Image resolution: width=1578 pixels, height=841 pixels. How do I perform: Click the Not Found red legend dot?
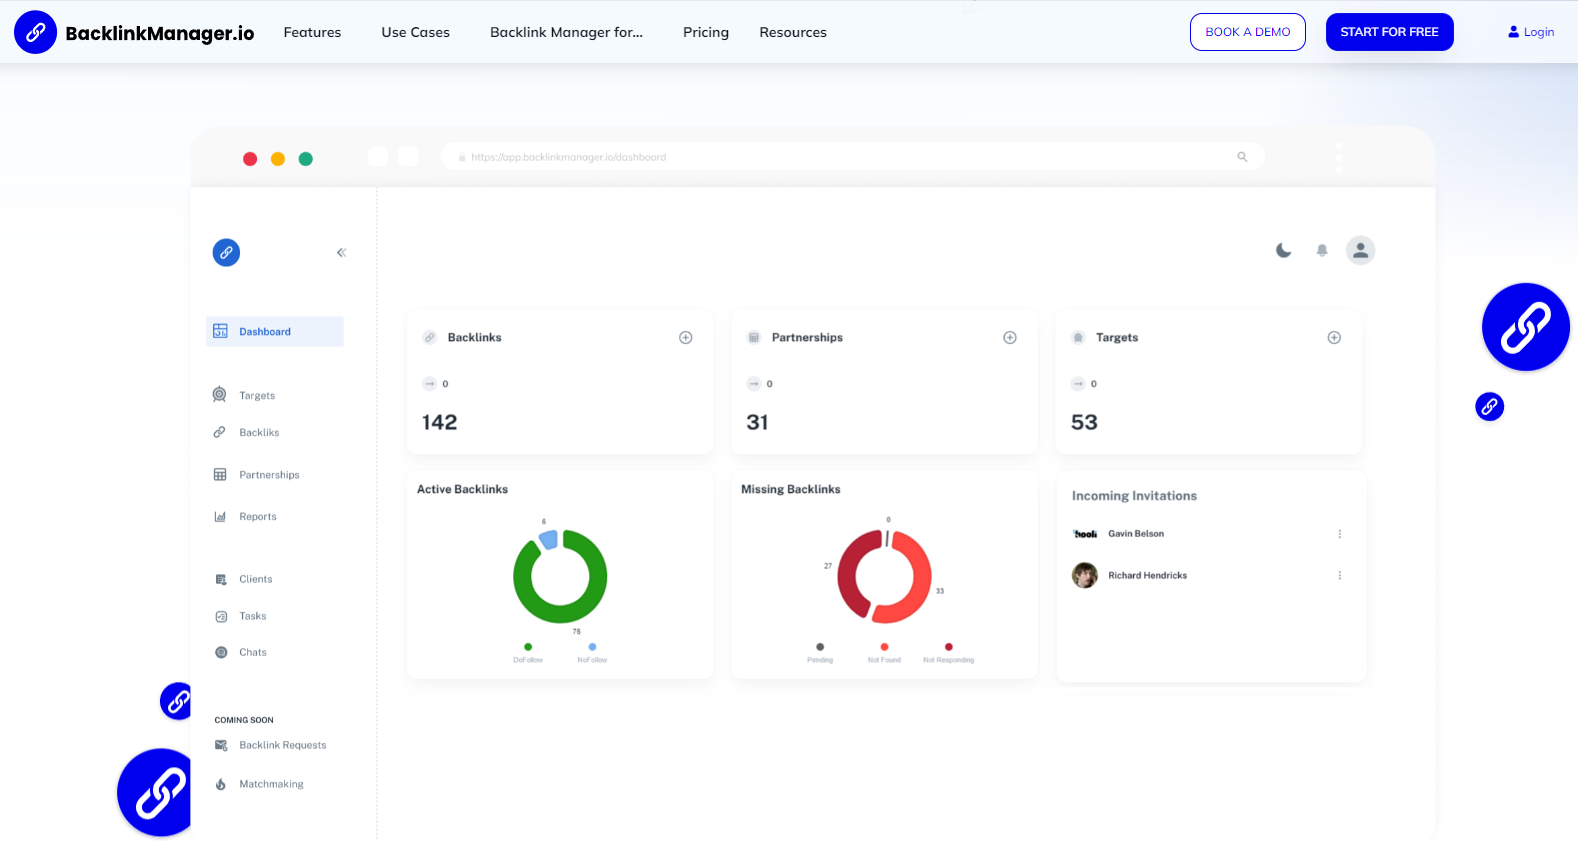point(884,647)
